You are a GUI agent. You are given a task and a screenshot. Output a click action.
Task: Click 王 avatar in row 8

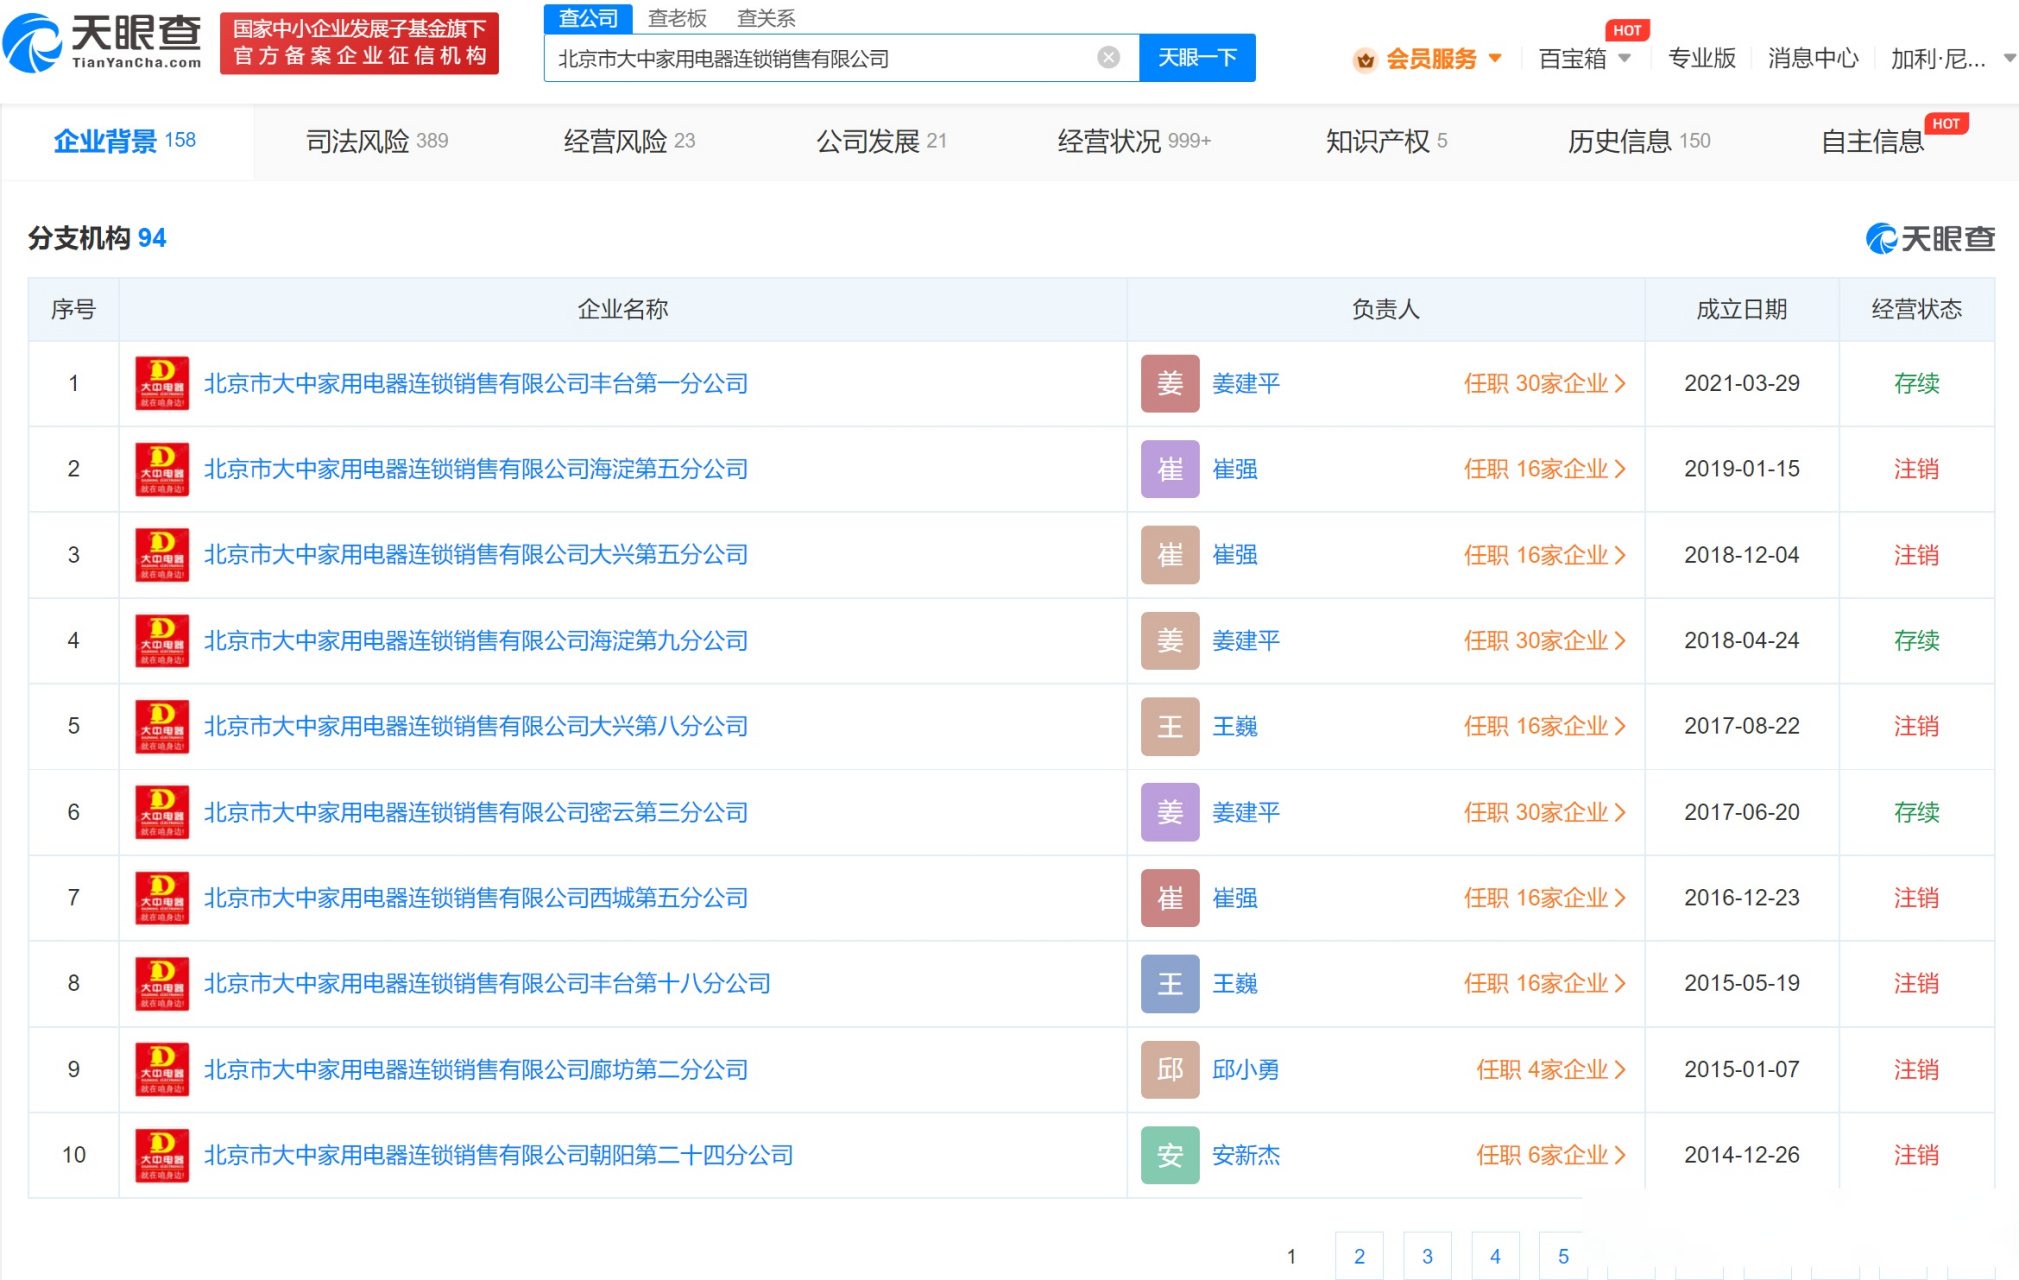[x=1170, y=984]
